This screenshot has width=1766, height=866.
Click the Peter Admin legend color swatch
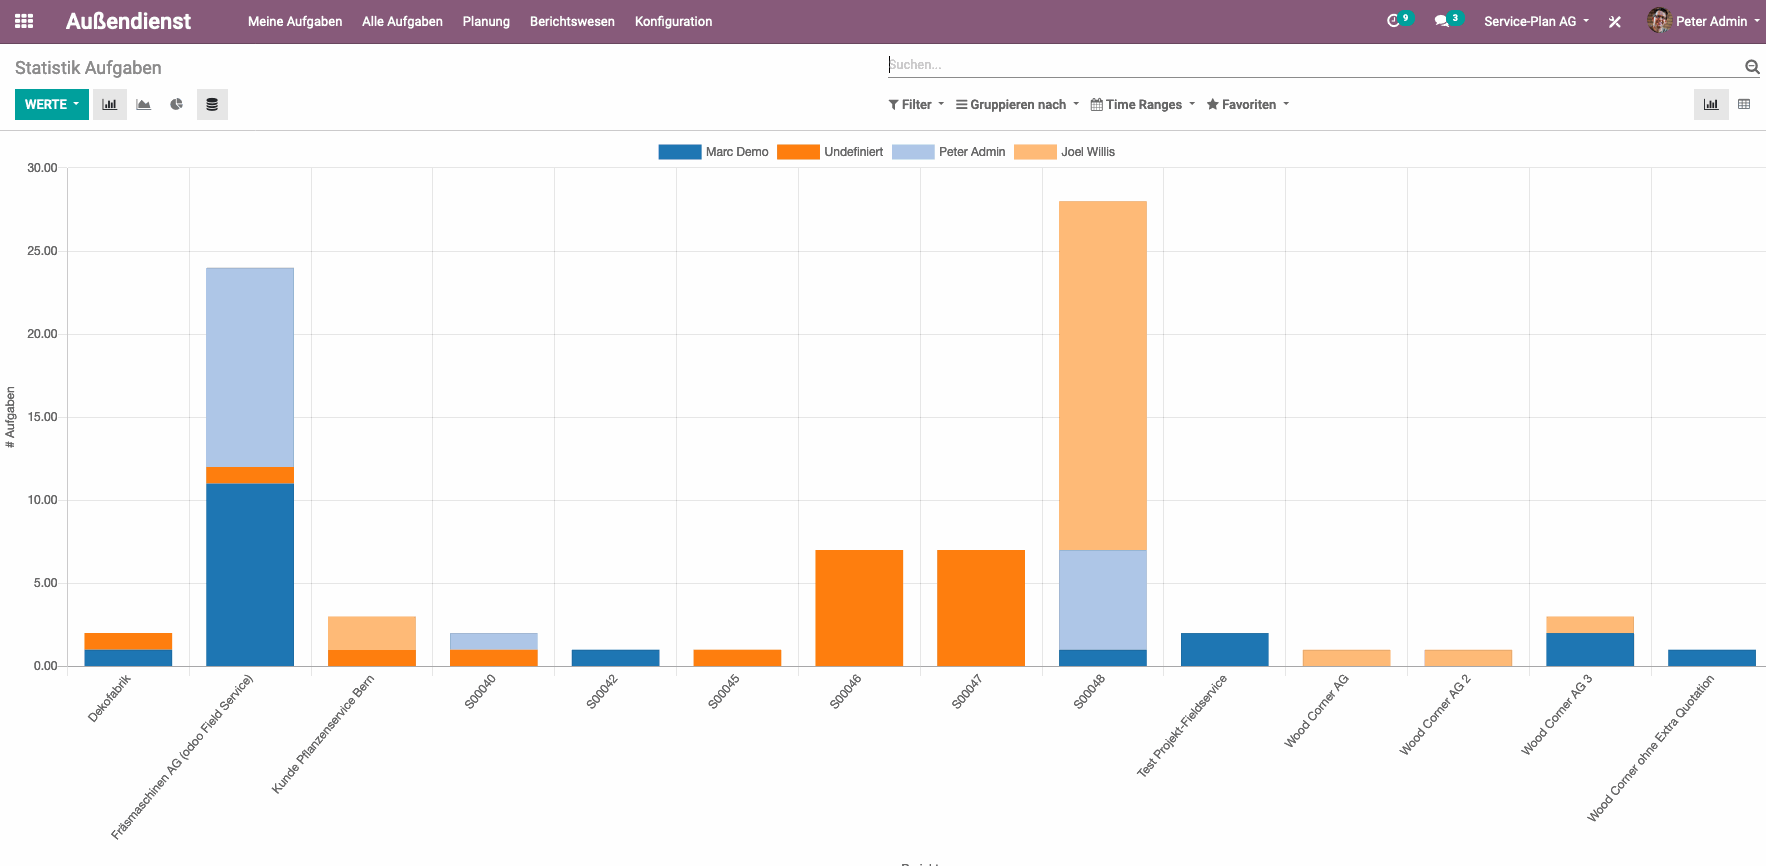click(x=912, y=152)
